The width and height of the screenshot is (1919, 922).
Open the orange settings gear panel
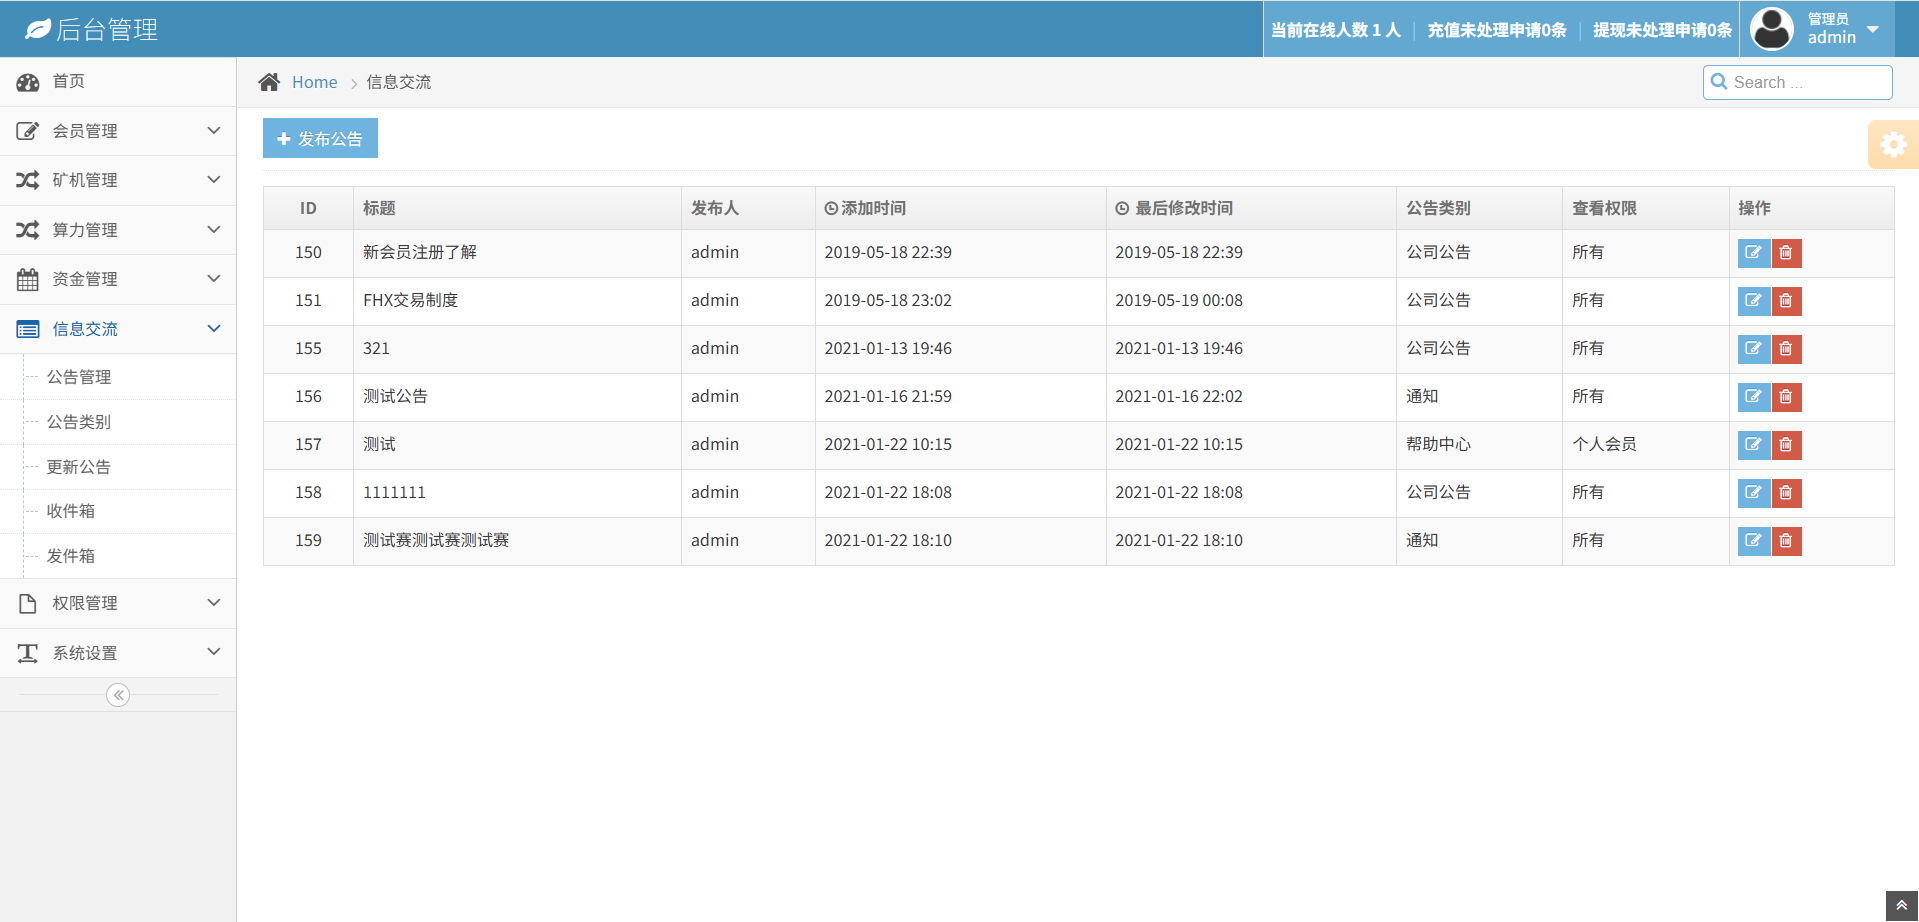click(x=1892, y=145)
